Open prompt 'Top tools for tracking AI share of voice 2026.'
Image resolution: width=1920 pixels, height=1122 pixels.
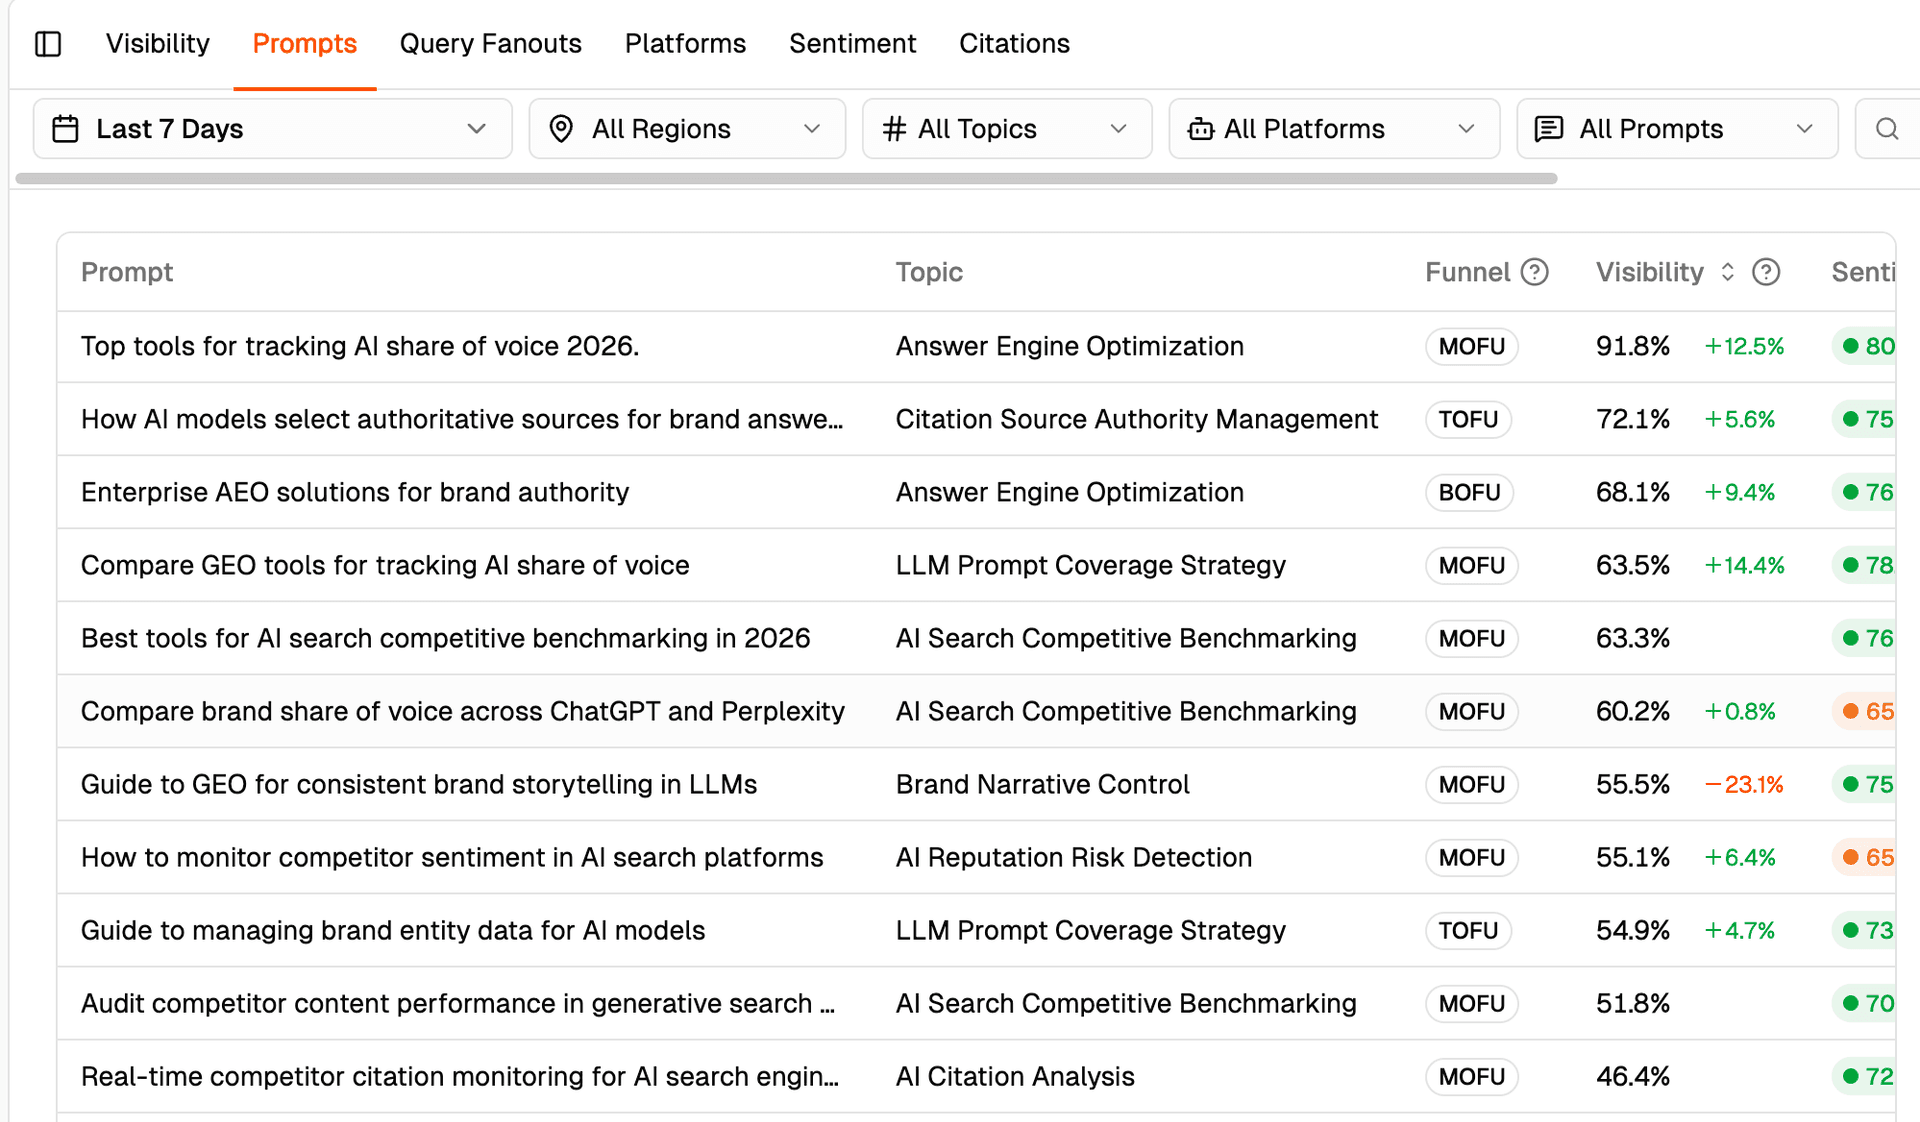pyautogui.click(x=360, y=346)
